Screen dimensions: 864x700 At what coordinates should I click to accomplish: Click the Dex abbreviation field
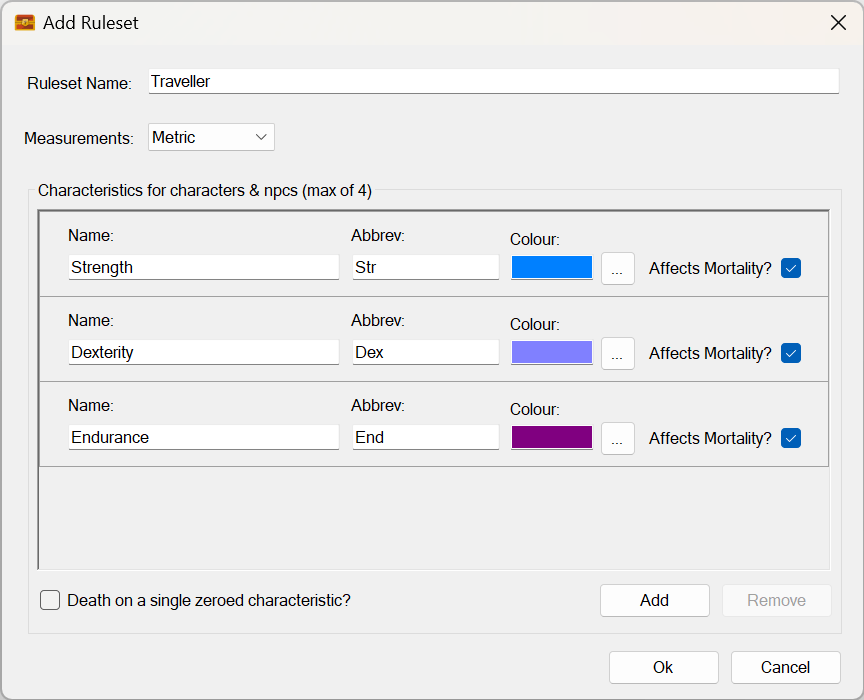coord(425,353)
